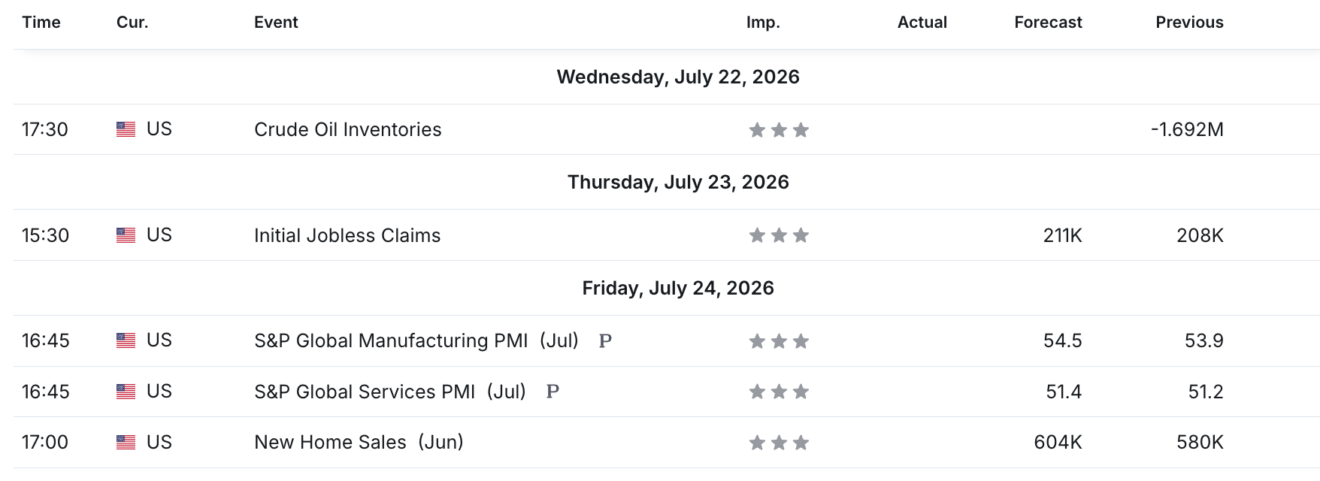Click the importance stars for Initial Jobless Claims
The width and height of the screenshot is (1320, 481).
coord(779,236)
